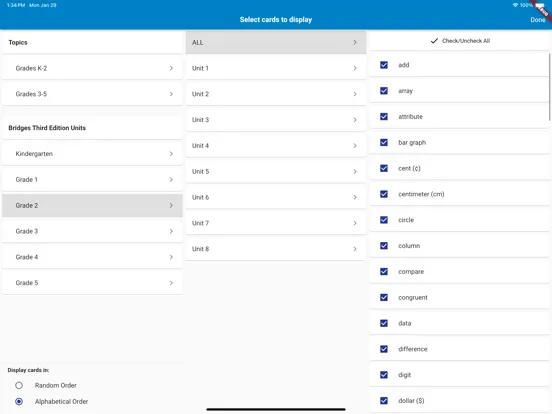This screenshot has width=552, height=414.
Task: Tap the Done button
Action: (x=538, y=20)
